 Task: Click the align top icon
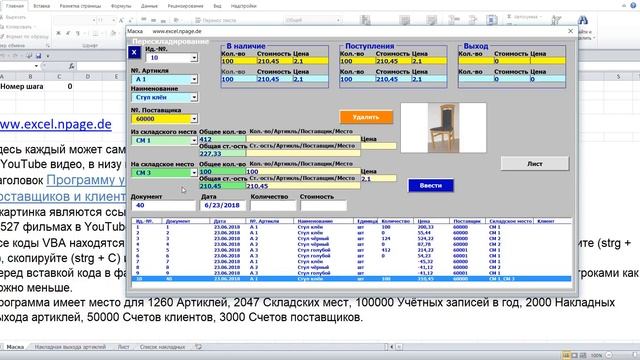[x=144, y=20]
